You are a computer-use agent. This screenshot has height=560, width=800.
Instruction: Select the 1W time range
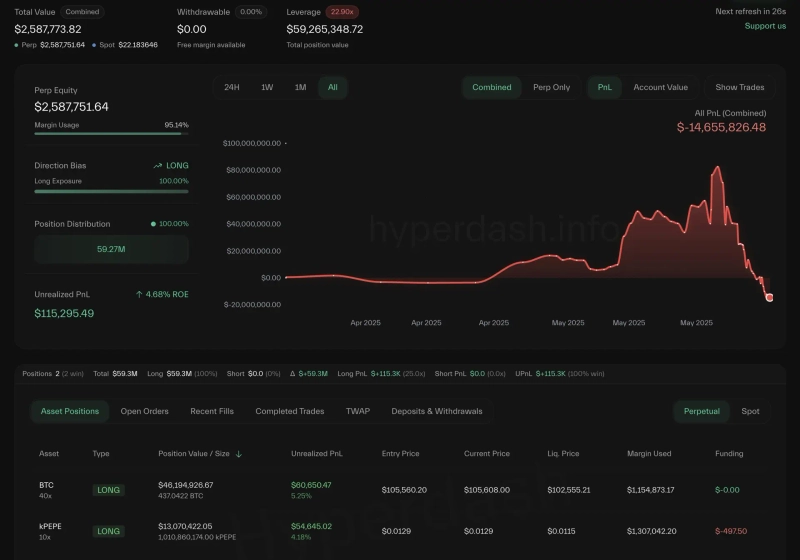(x=267, y=88)
